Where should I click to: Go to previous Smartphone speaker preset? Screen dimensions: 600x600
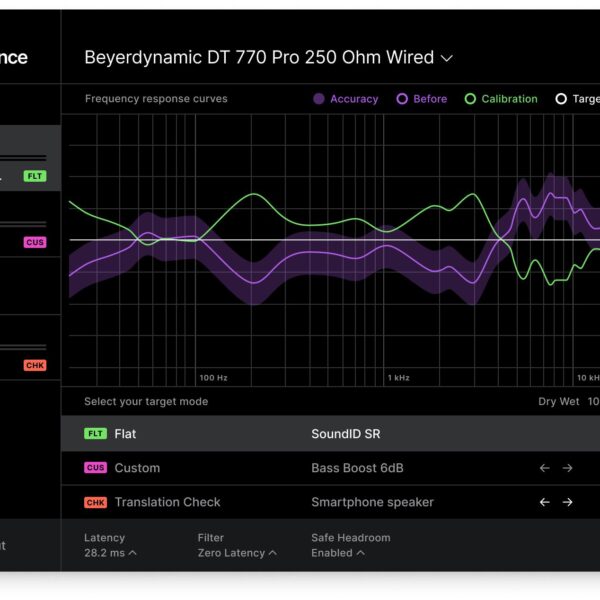click(544, 502)
